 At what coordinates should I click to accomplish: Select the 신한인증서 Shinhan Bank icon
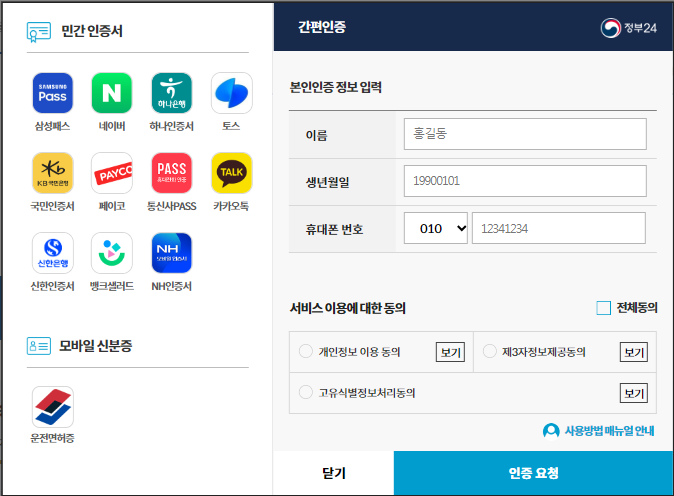pos(52,253)
